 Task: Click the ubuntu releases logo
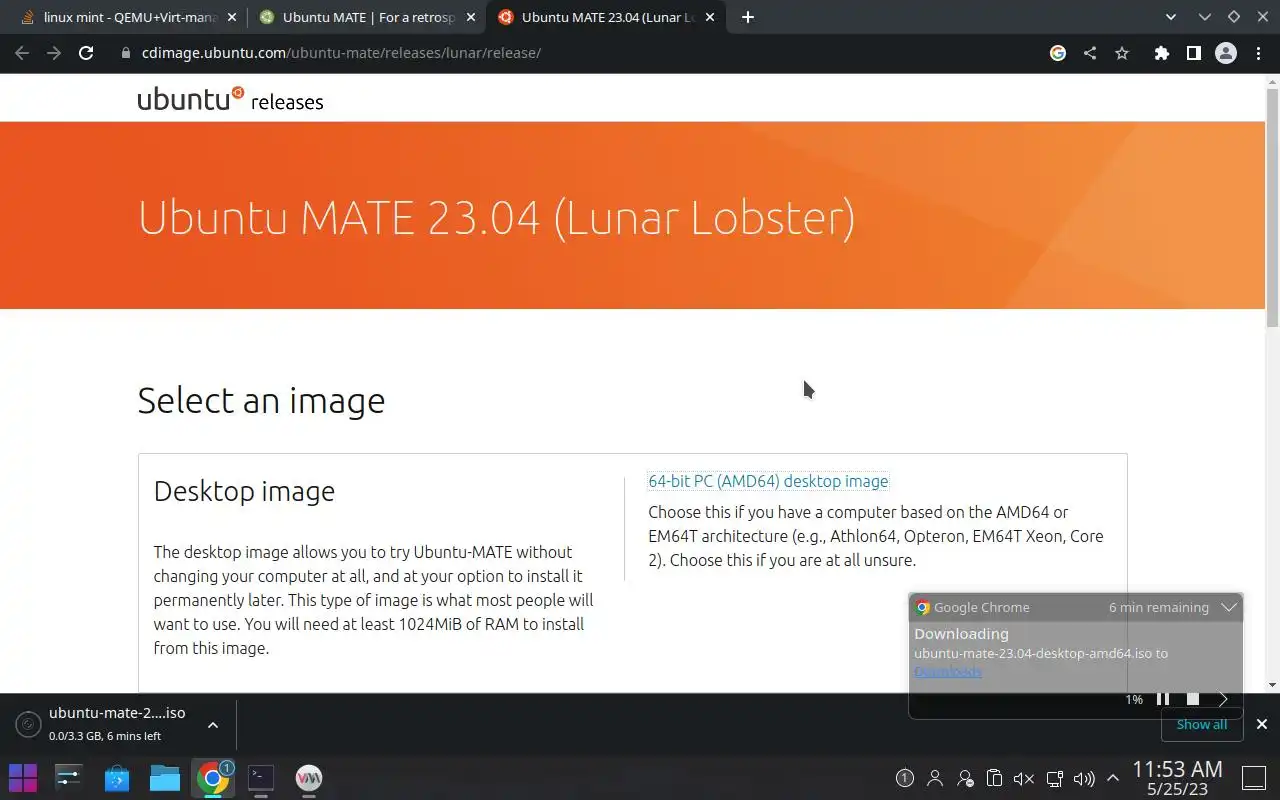[230, 99]
